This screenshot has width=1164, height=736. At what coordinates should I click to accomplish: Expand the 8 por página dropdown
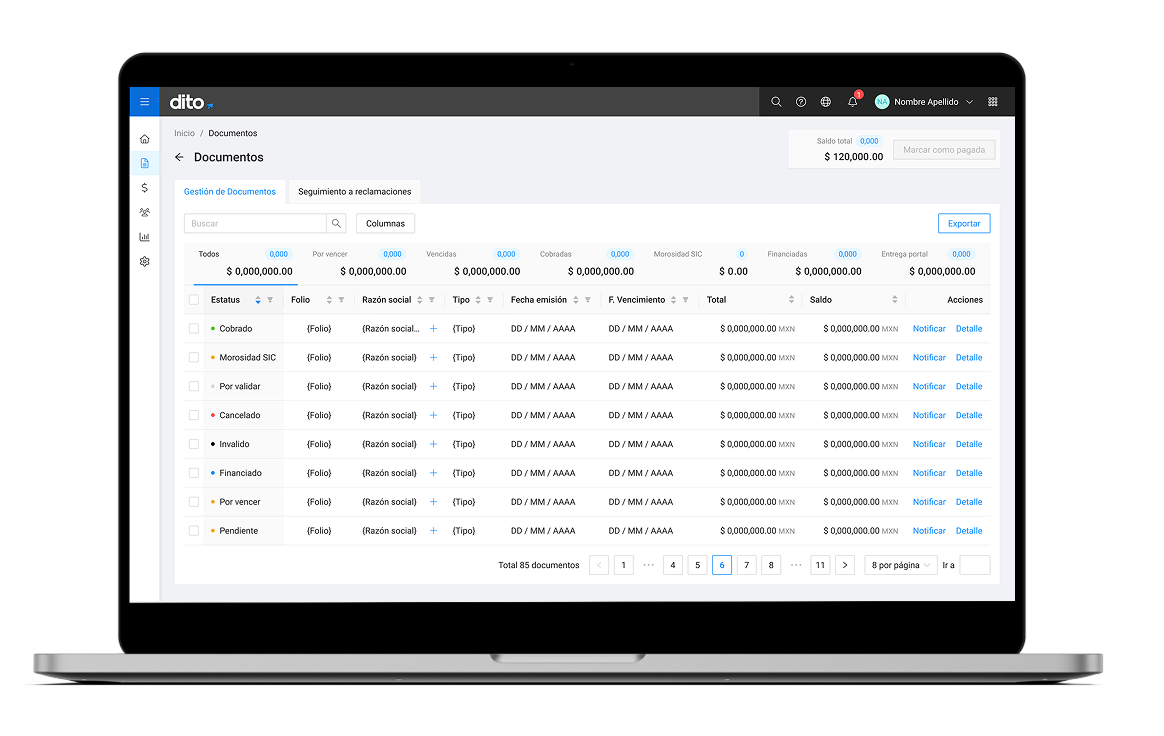(900, 565)
